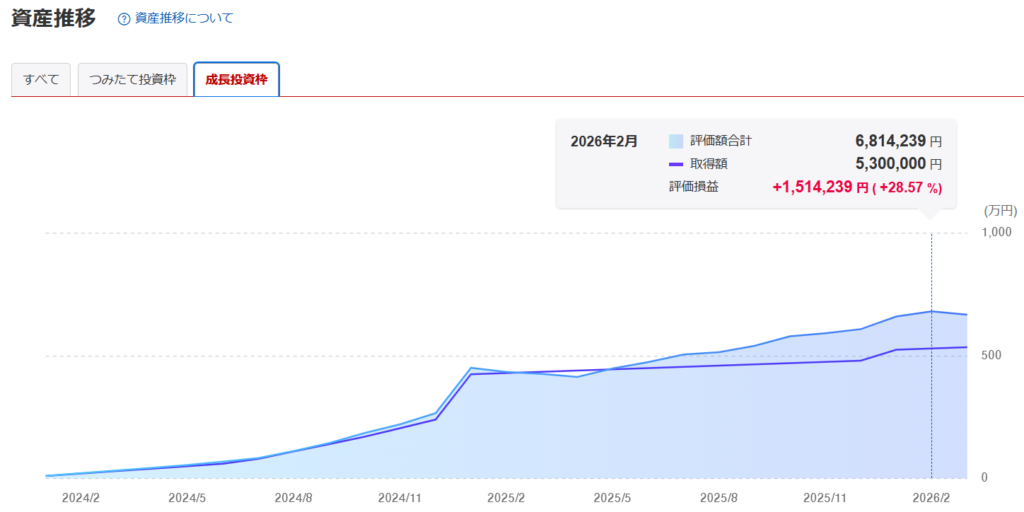Viewport: 1024px width, 512px height.
Task: Select the すべて tab
Action: [x=41, y=80]
